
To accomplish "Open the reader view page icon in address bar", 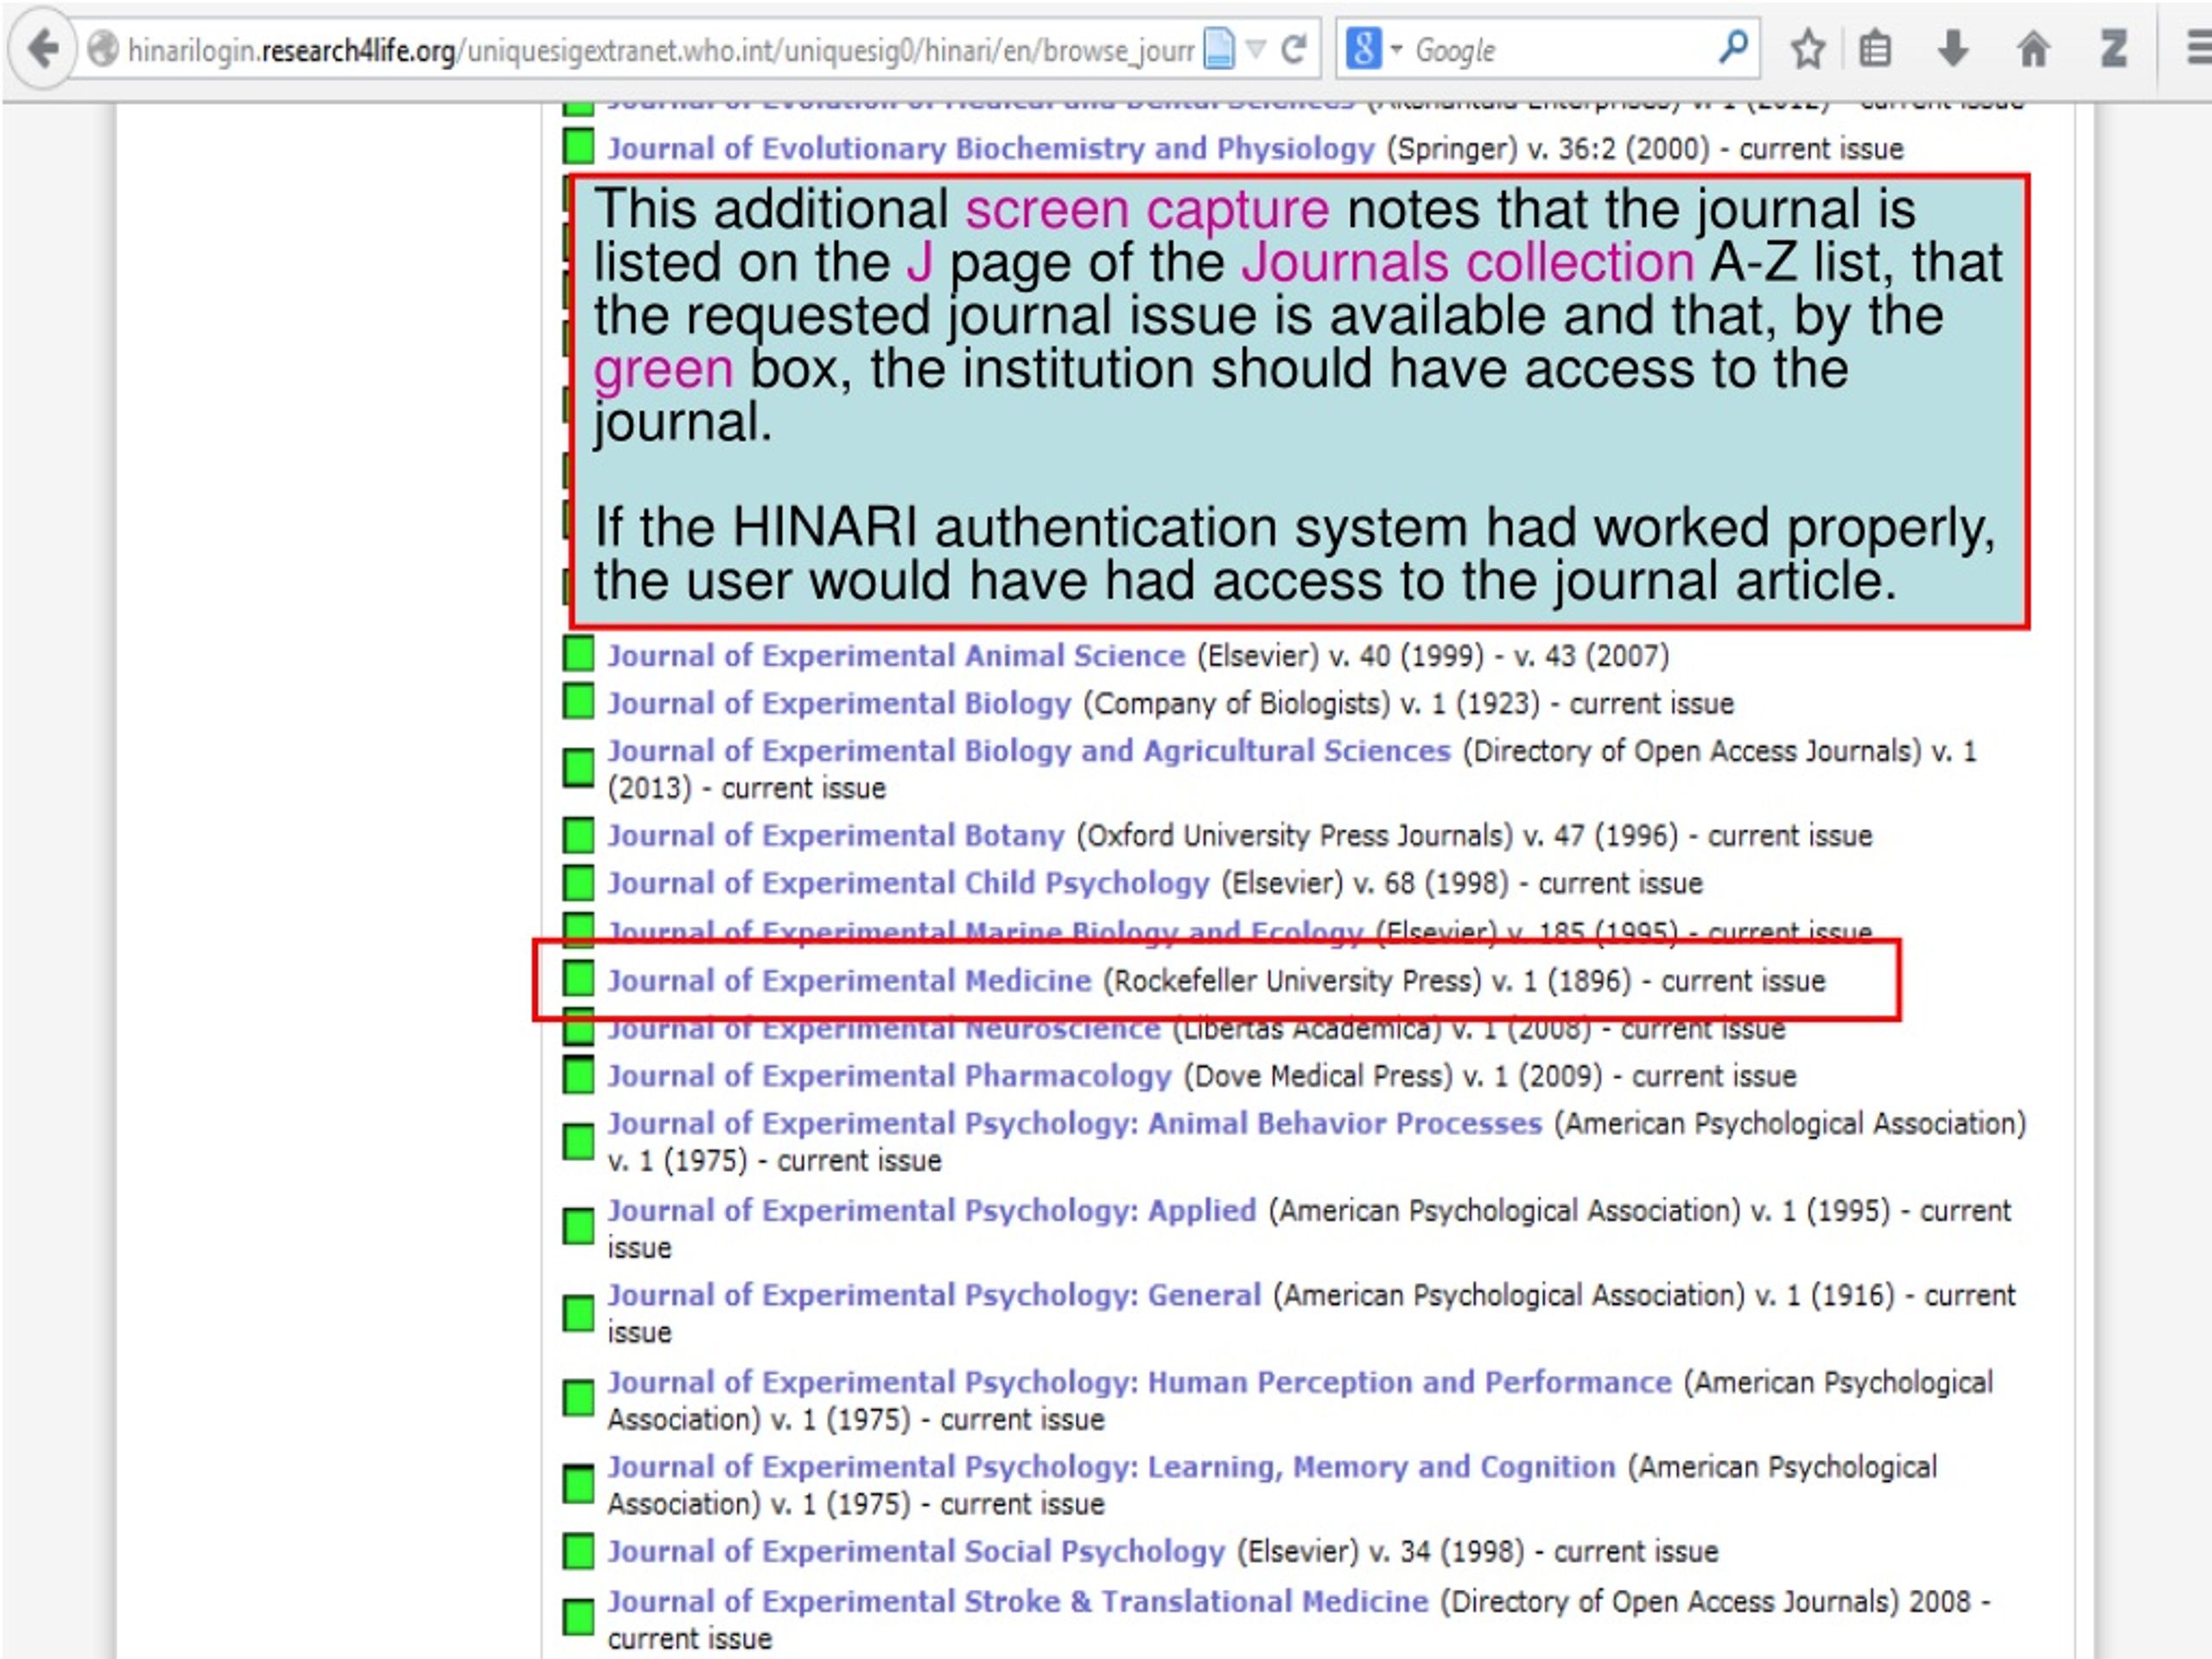I will click(x=1219, y=48).
